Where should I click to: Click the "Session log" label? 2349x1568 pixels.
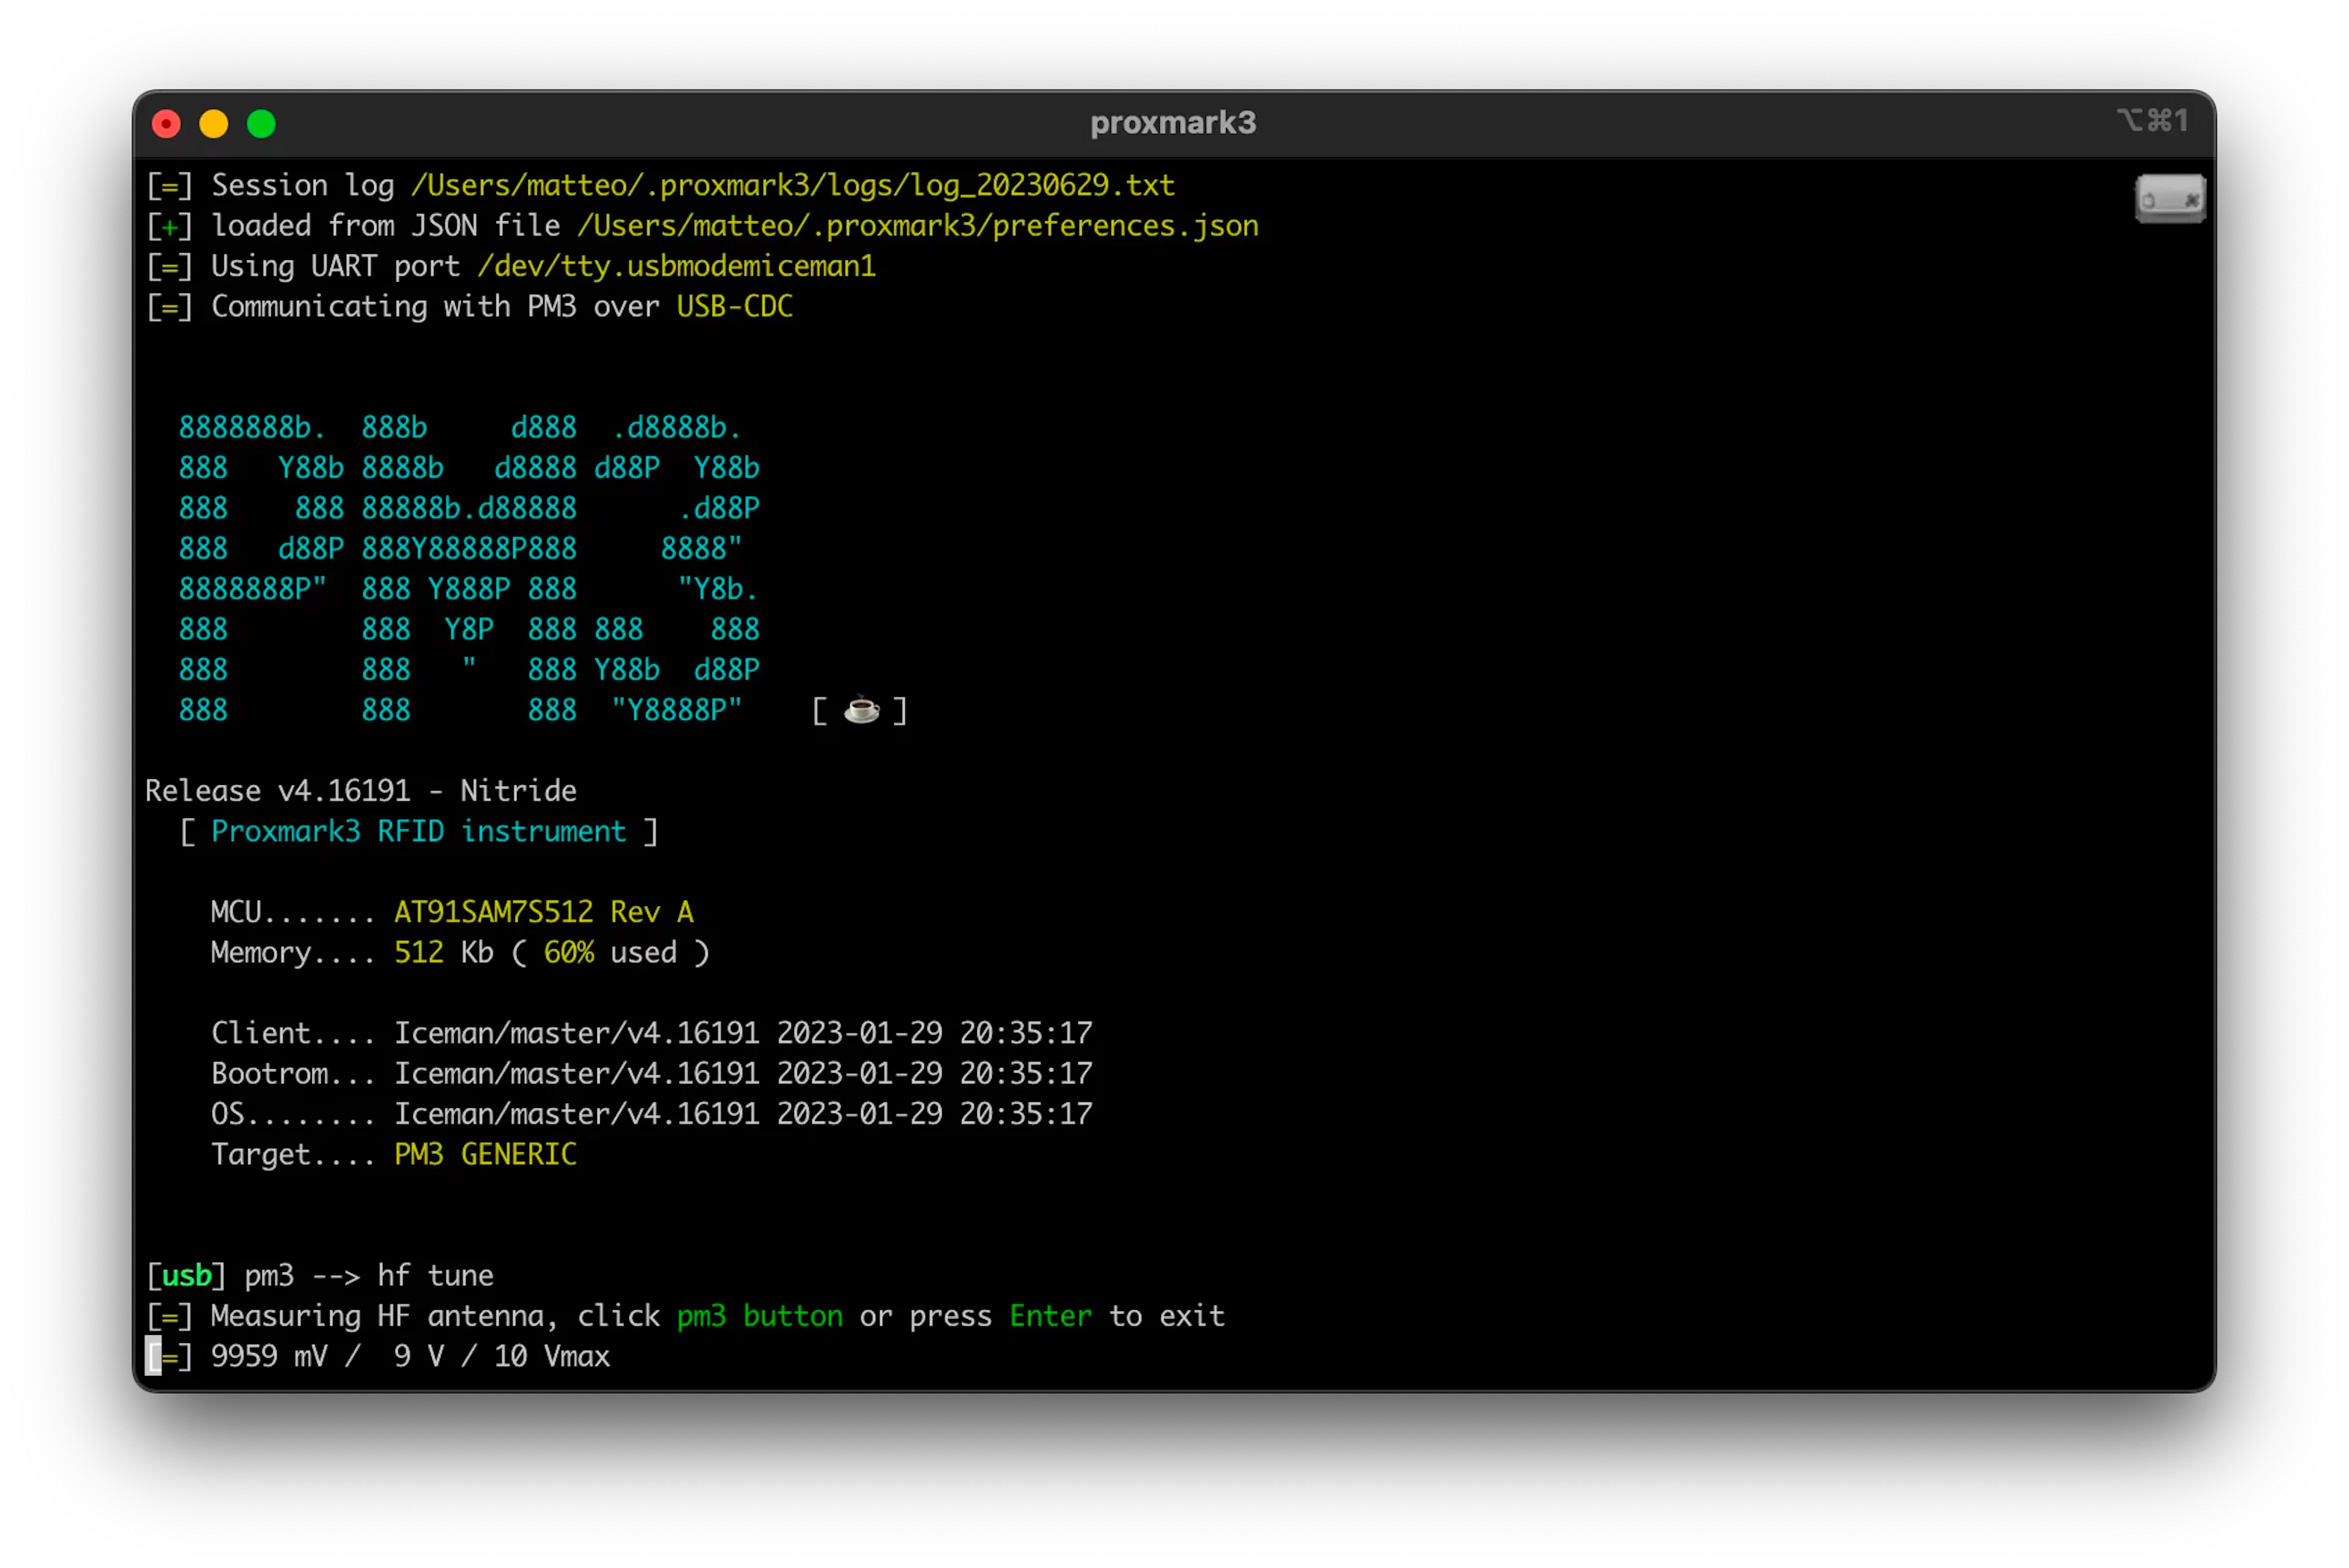coord(303,185)
